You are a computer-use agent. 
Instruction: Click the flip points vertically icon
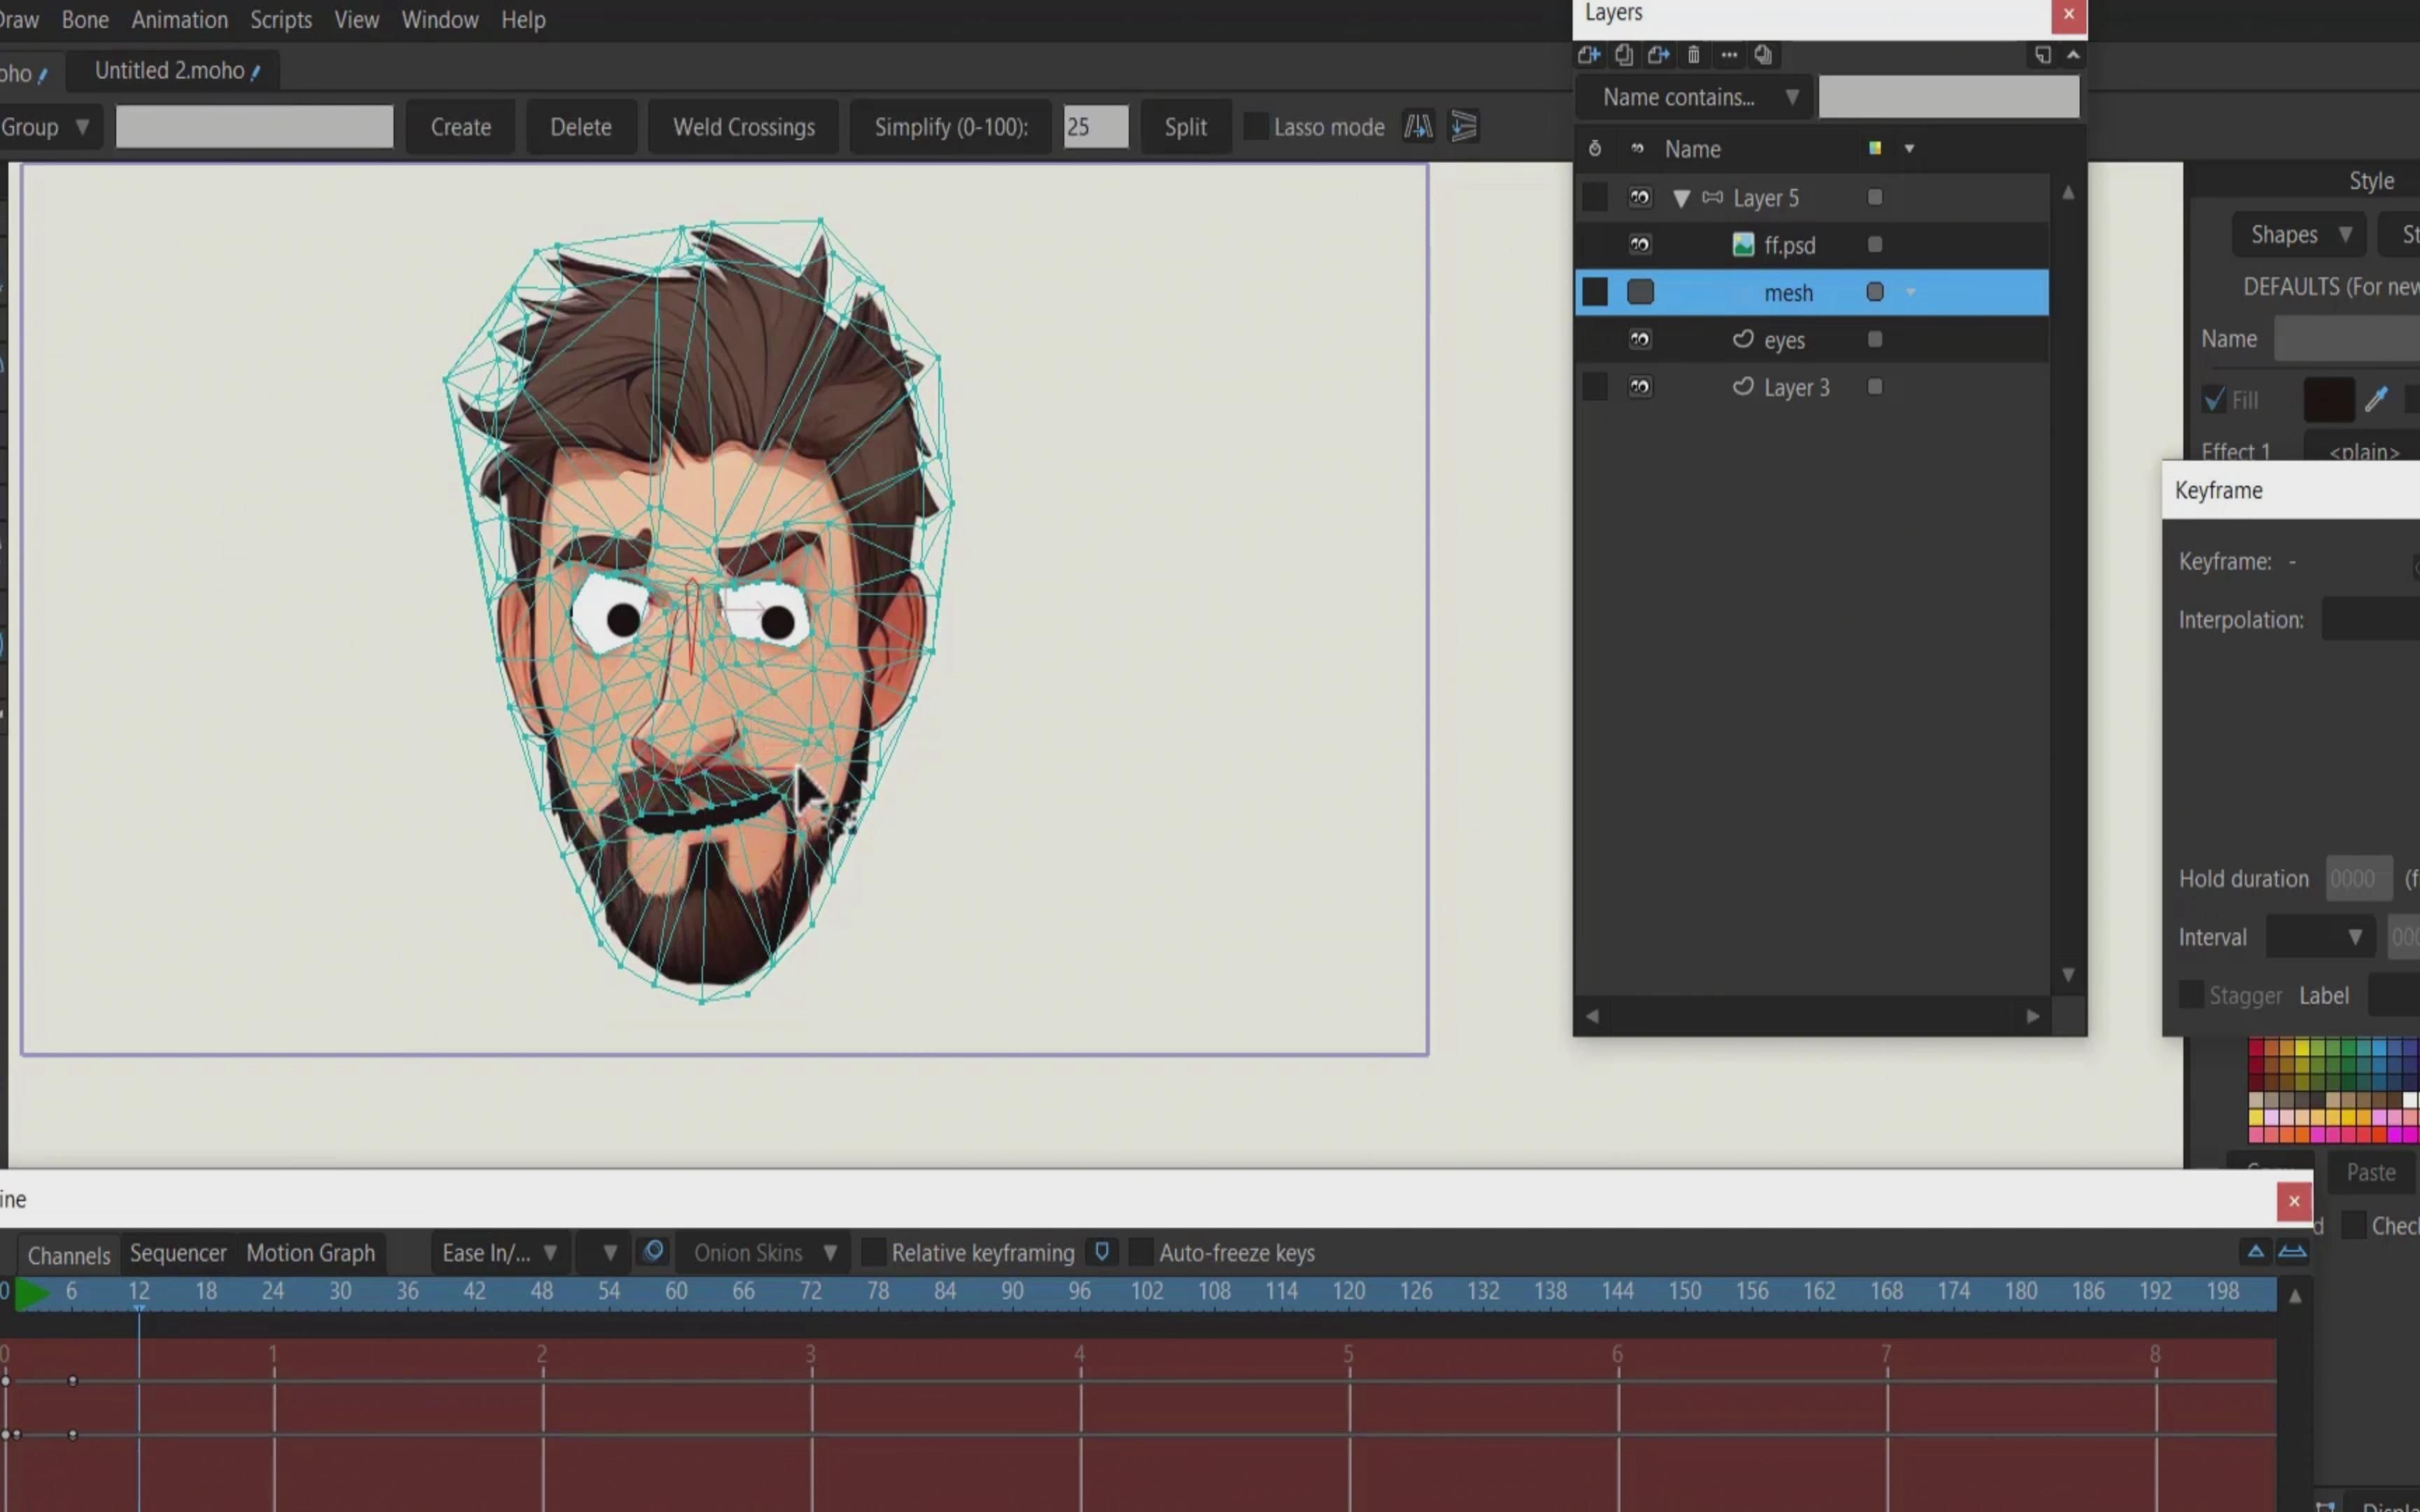tap(1464, 127)
